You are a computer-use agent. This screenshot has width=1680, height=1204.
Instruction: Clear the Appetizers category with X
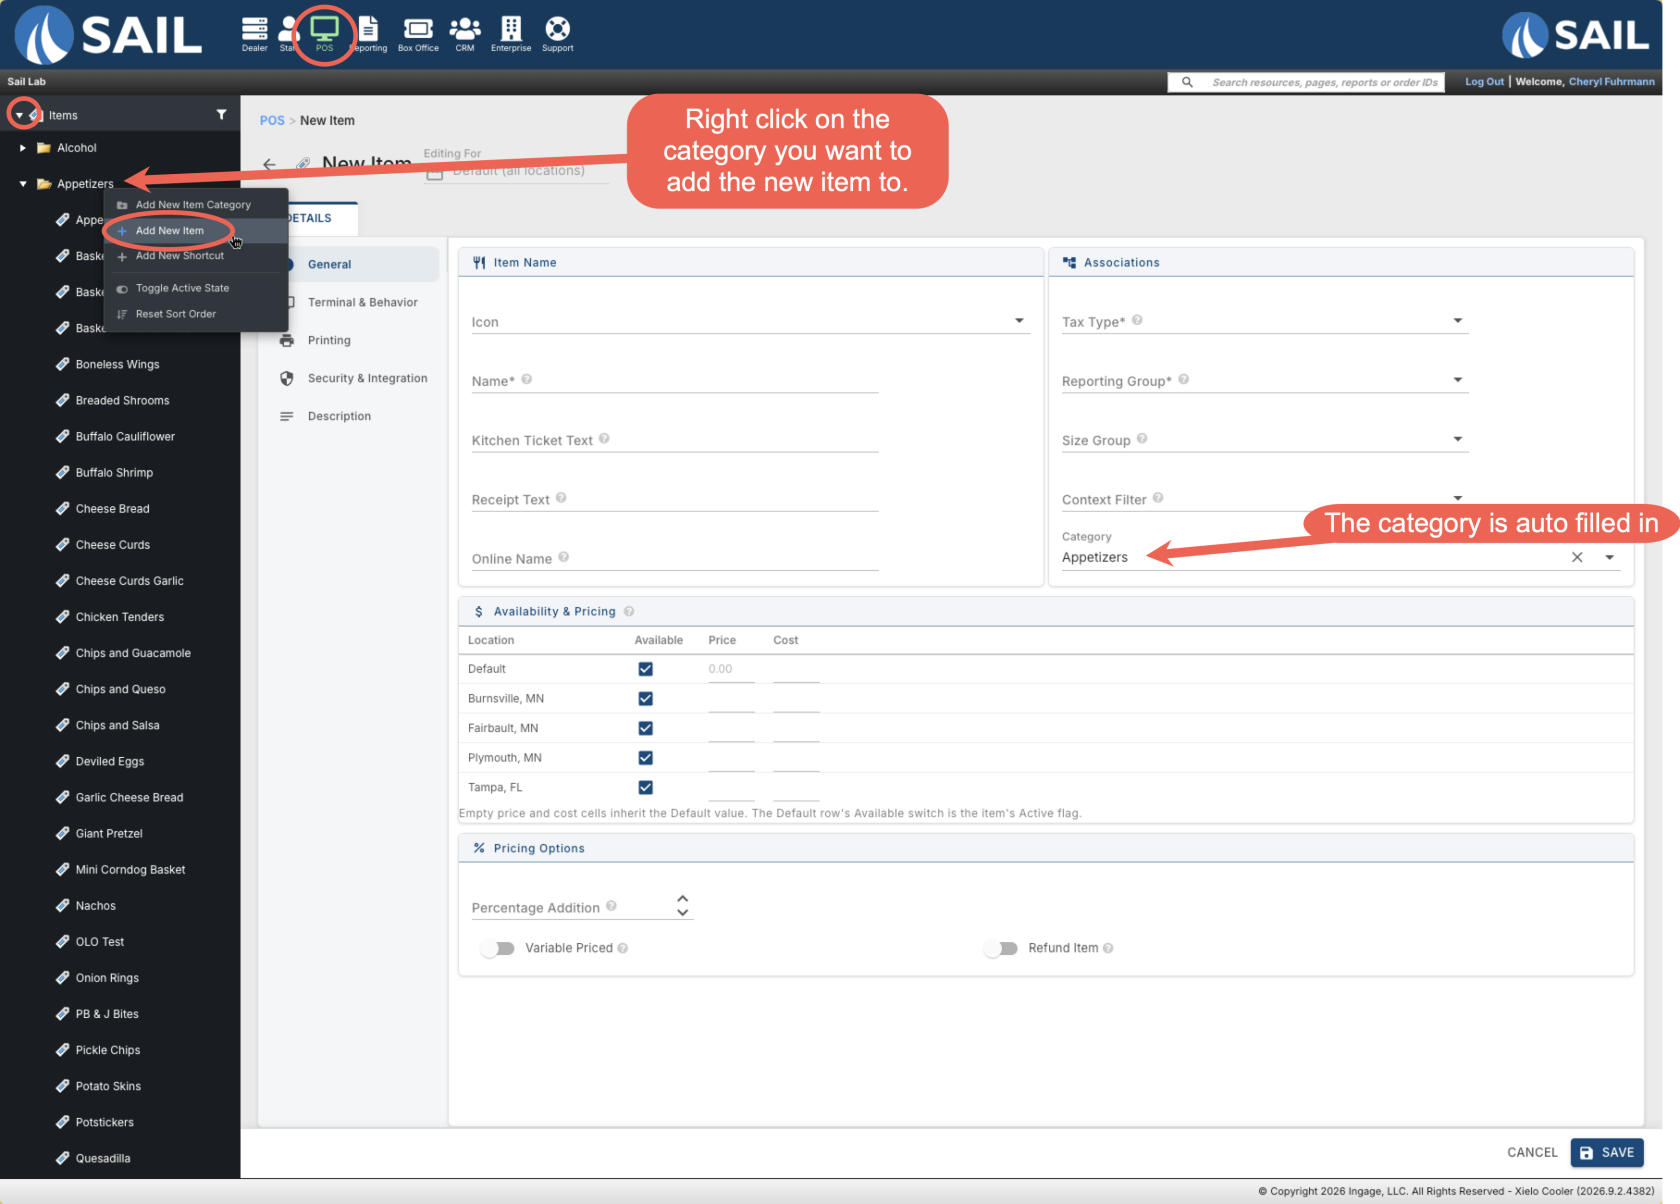point(1577,557)
